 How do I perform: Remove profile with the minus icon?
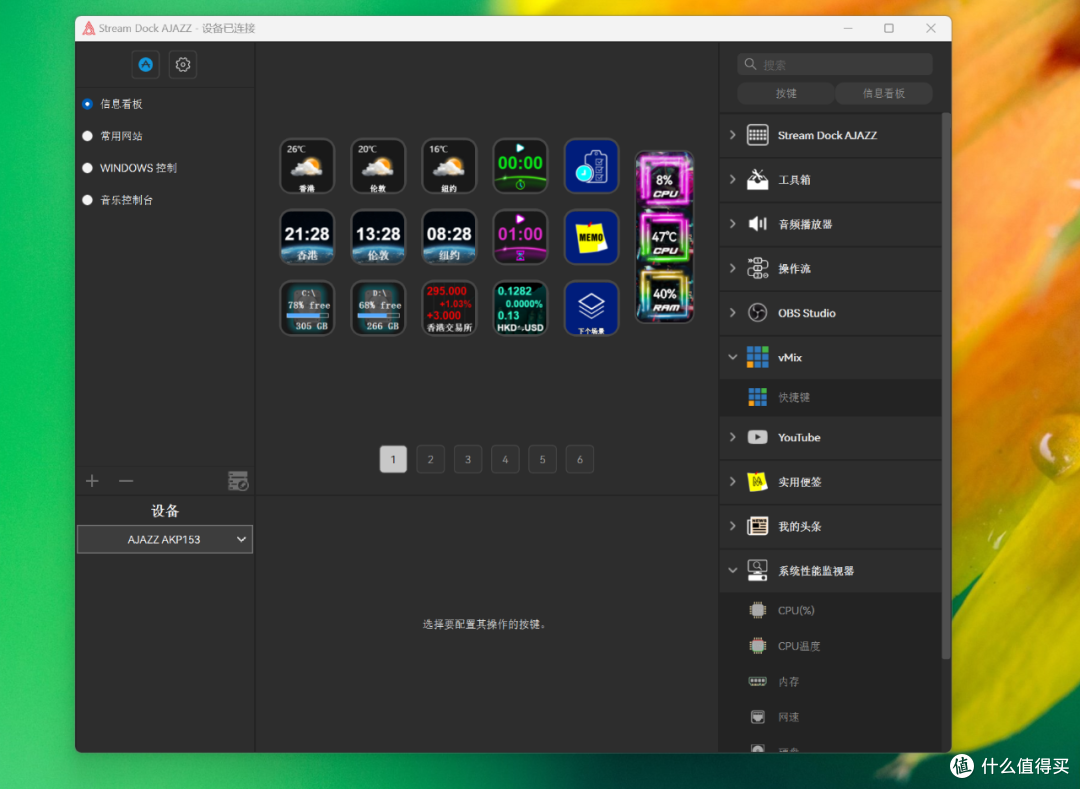pyautogui.click(x=125, y=481)
